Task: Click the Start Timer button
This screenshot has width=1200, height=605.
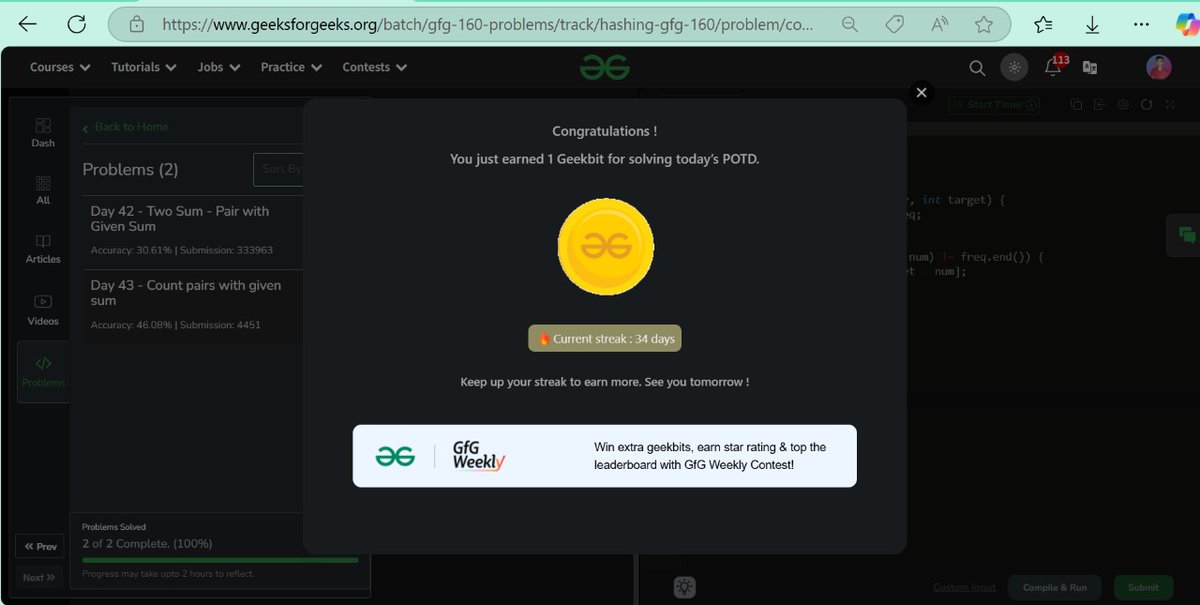Action: tap(993, 104)
